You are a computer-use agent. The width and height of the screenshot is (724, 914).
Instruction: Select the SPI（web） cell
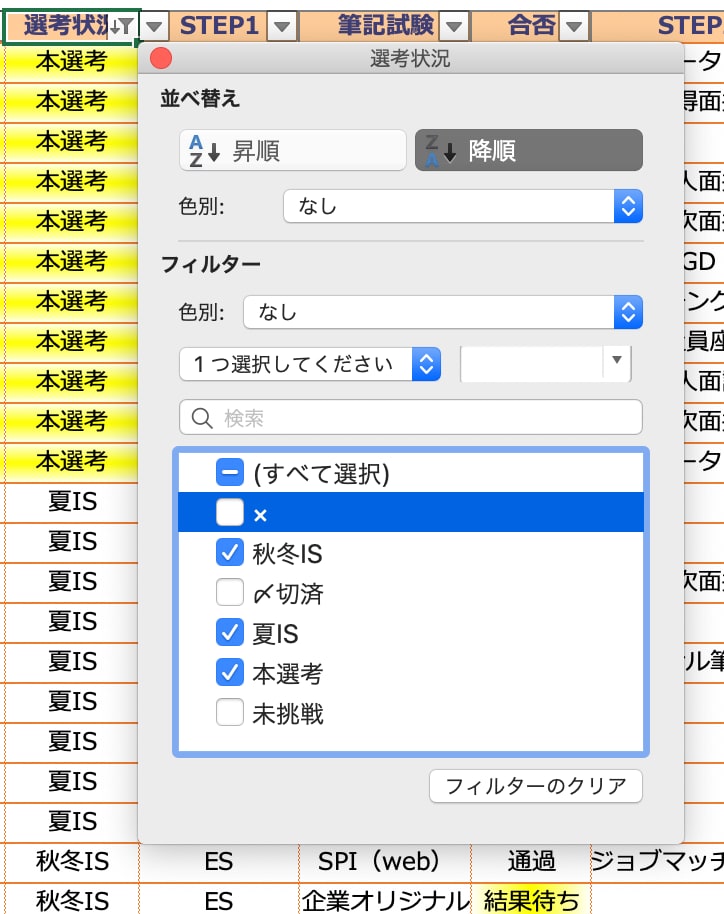385,862
